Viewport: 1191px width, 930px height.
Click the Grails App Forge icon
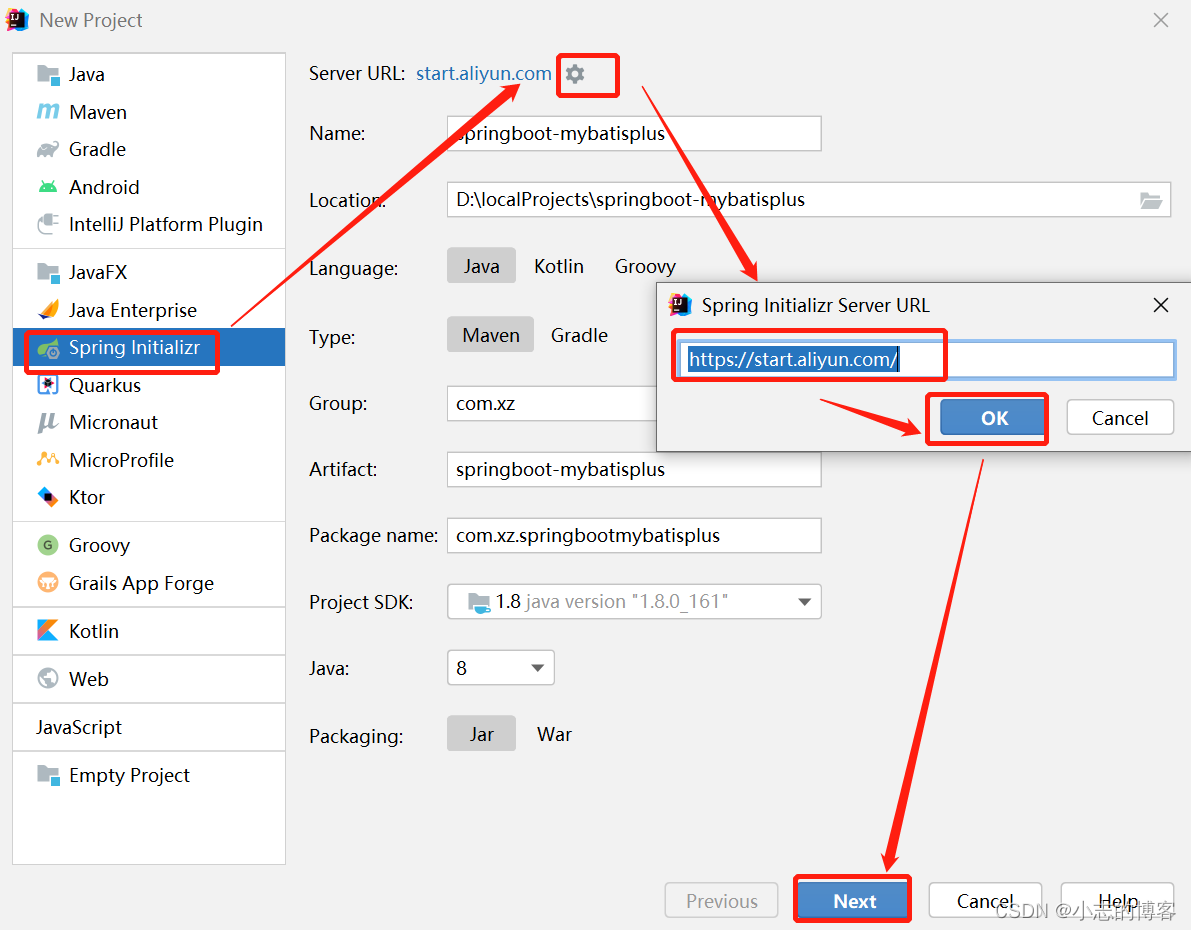coord(49,583)
